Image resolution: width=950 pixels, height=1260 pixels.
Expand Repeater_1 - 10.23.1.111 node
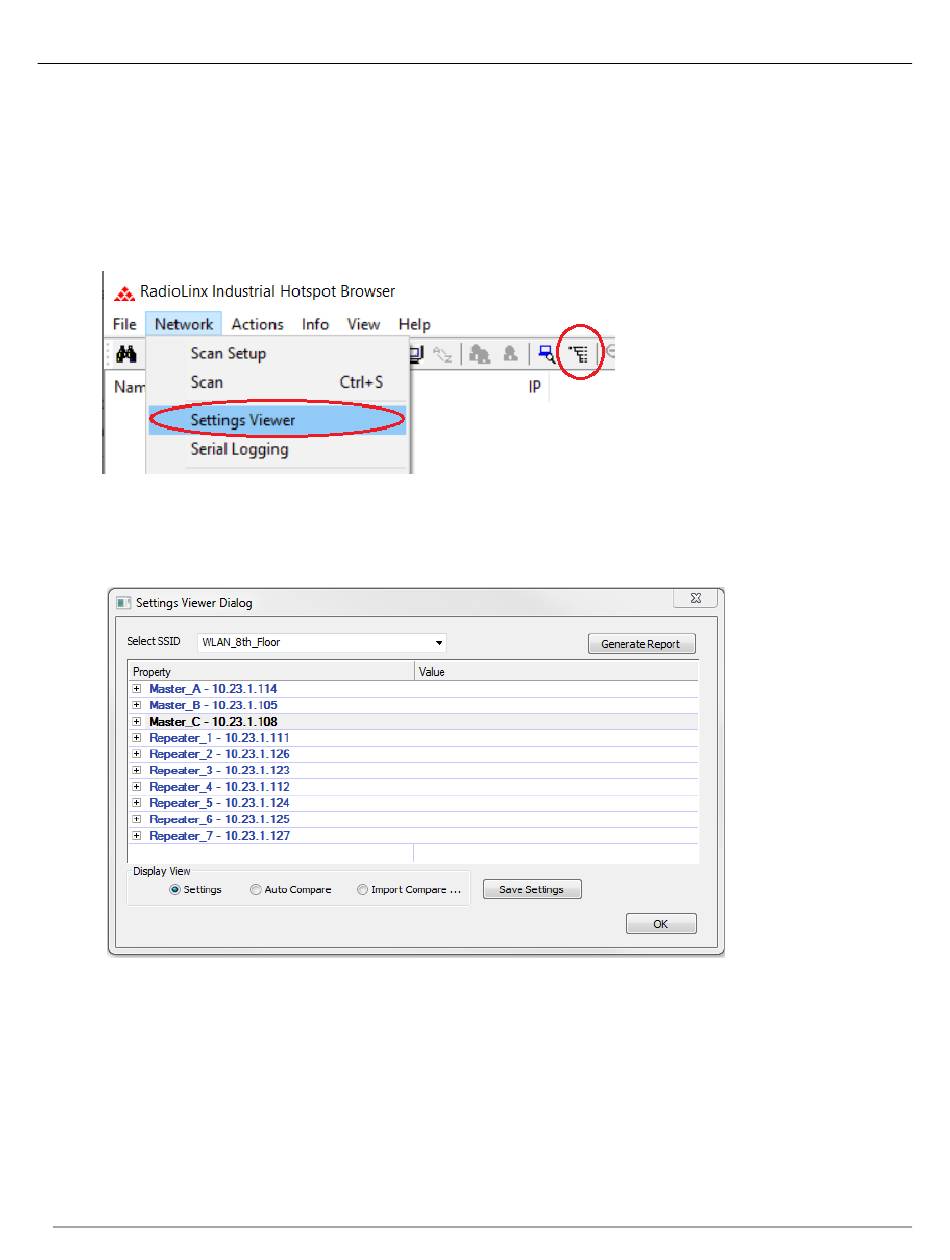click(137, 737)
